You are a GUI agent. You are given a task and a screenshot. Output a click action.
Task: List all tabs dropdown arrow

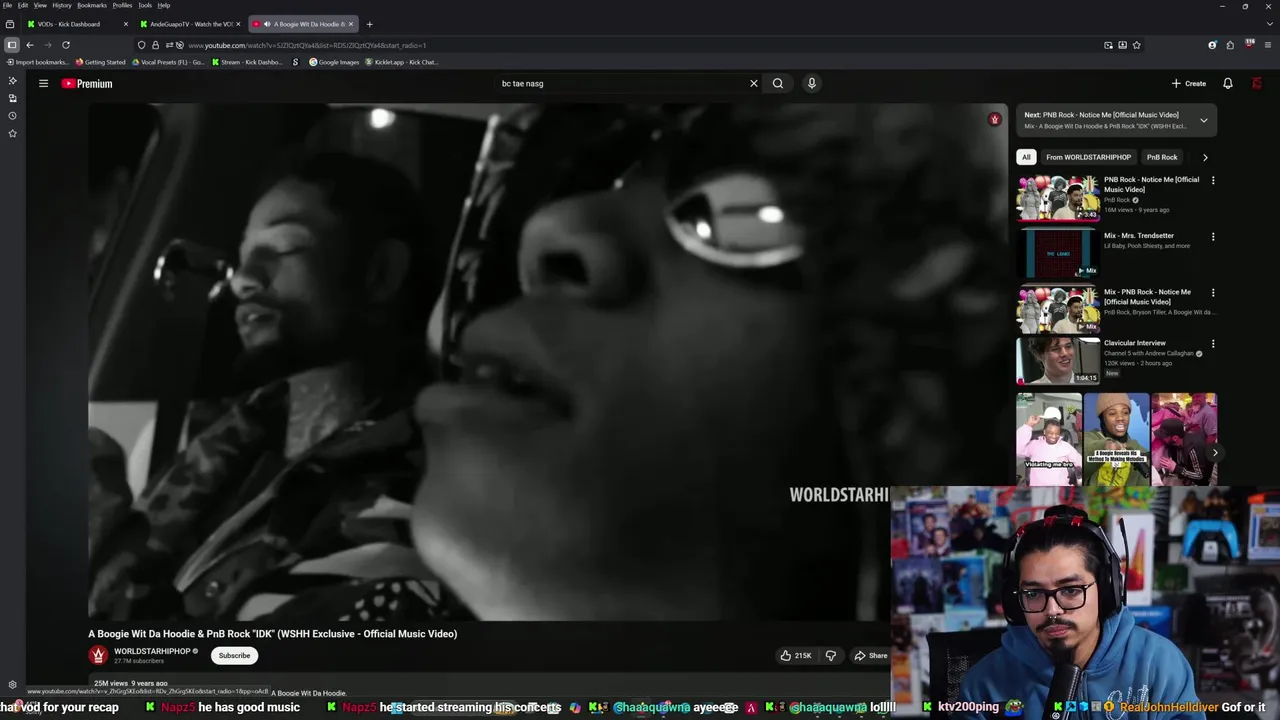[x=1268, y=24]
